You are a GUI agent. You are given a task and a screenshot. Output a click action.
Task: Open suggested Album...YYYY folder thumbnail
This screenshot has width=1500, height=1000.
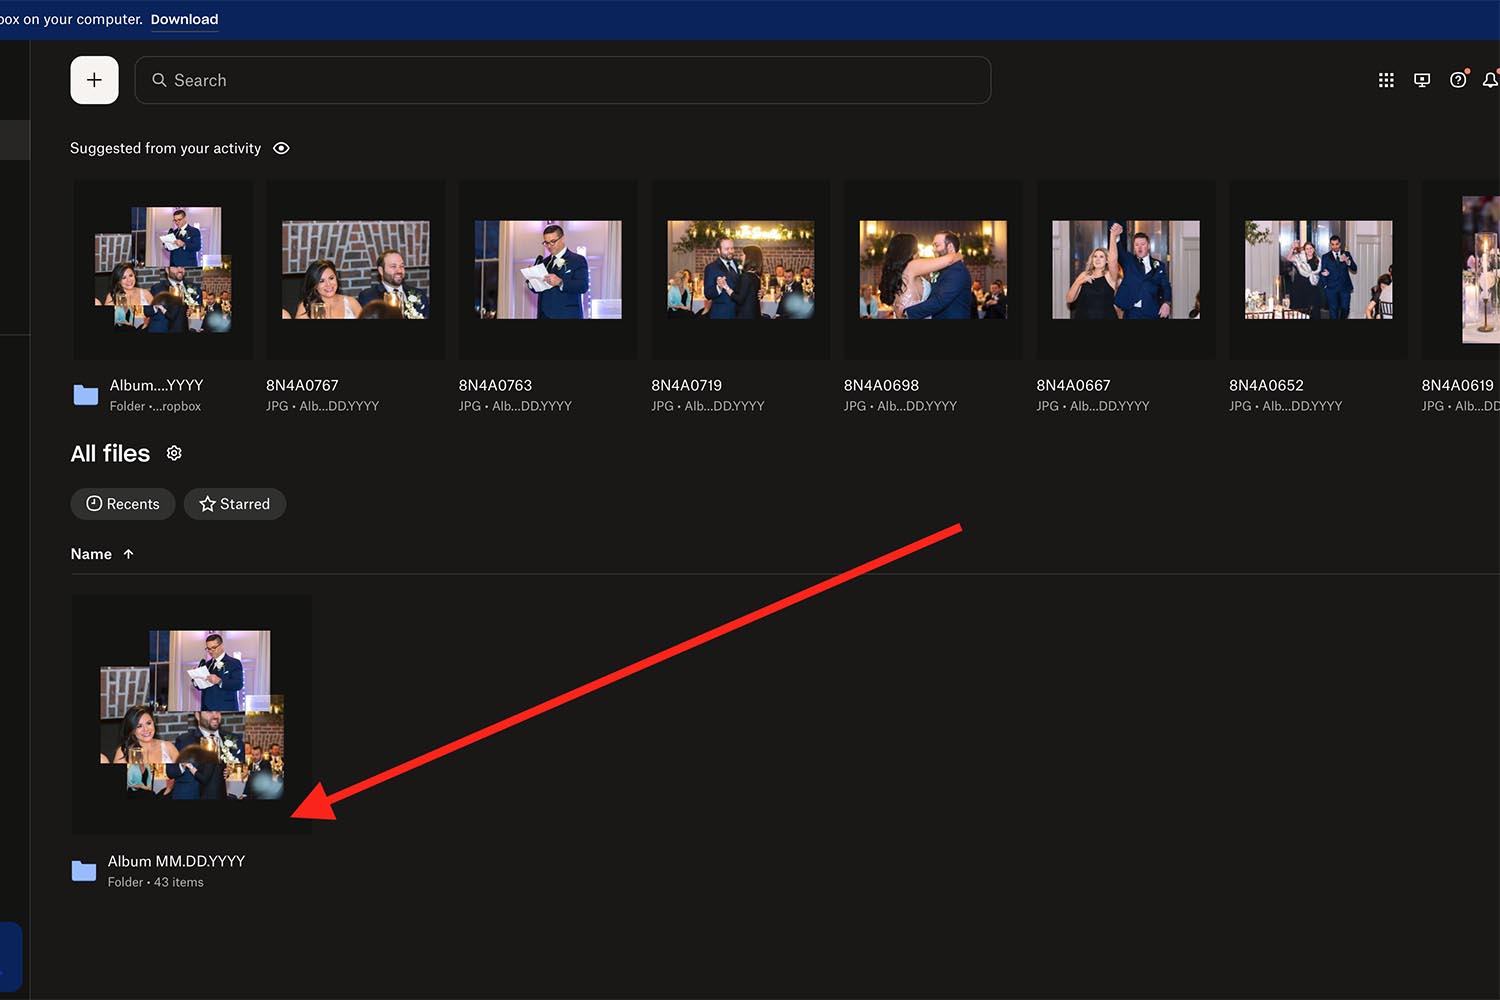tap(163, 270)
